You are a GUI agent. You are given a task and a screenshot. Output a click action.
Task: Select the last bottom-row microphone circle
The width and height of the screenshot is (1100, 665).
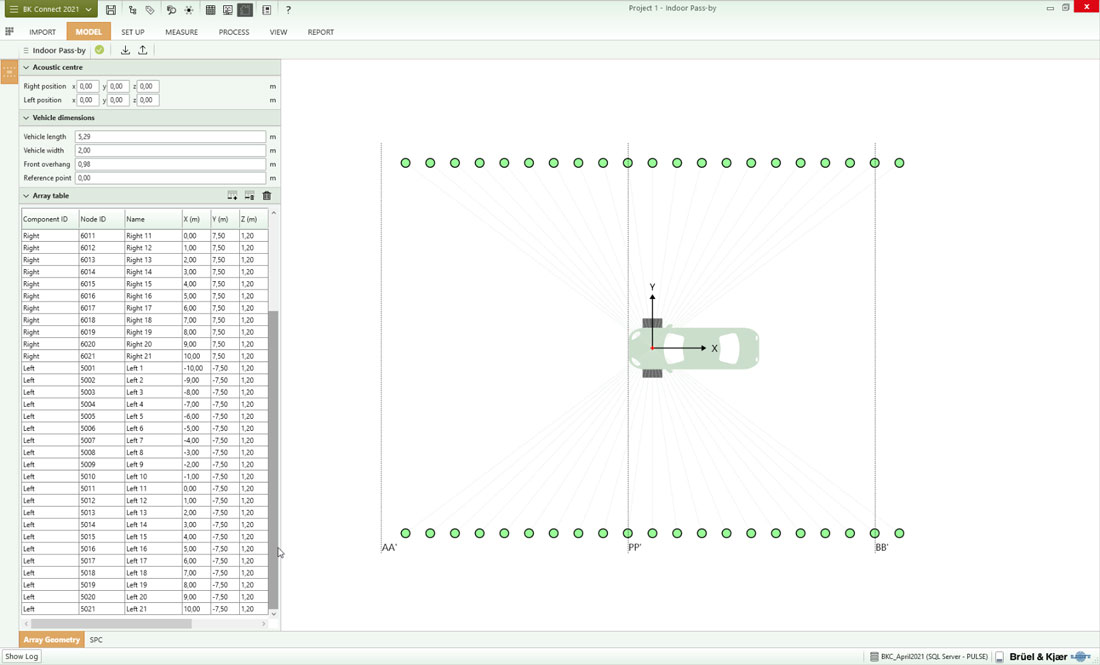coord(899,534)
